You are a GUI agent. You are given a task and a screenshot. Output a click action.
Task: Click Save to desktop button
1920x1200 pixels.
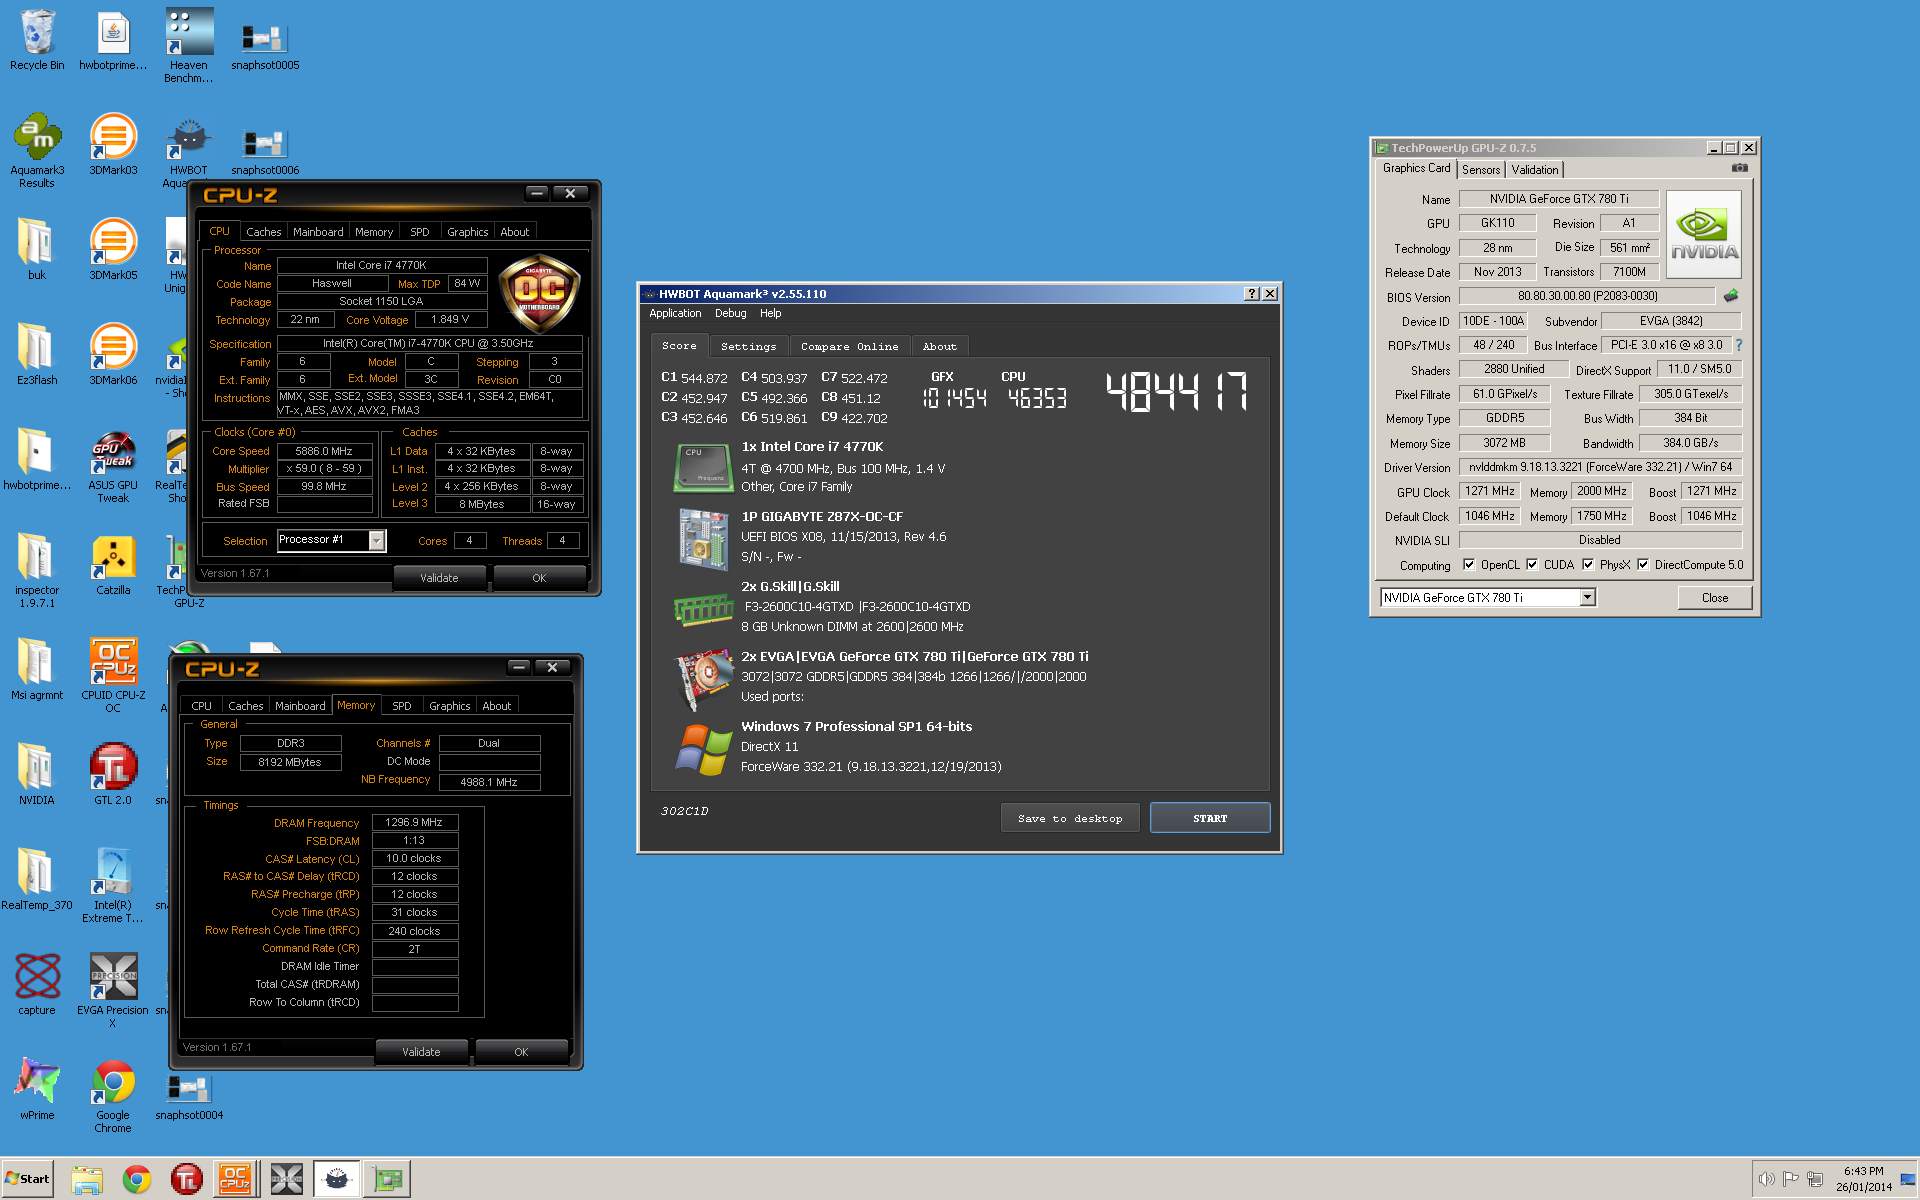point(1070,818)
